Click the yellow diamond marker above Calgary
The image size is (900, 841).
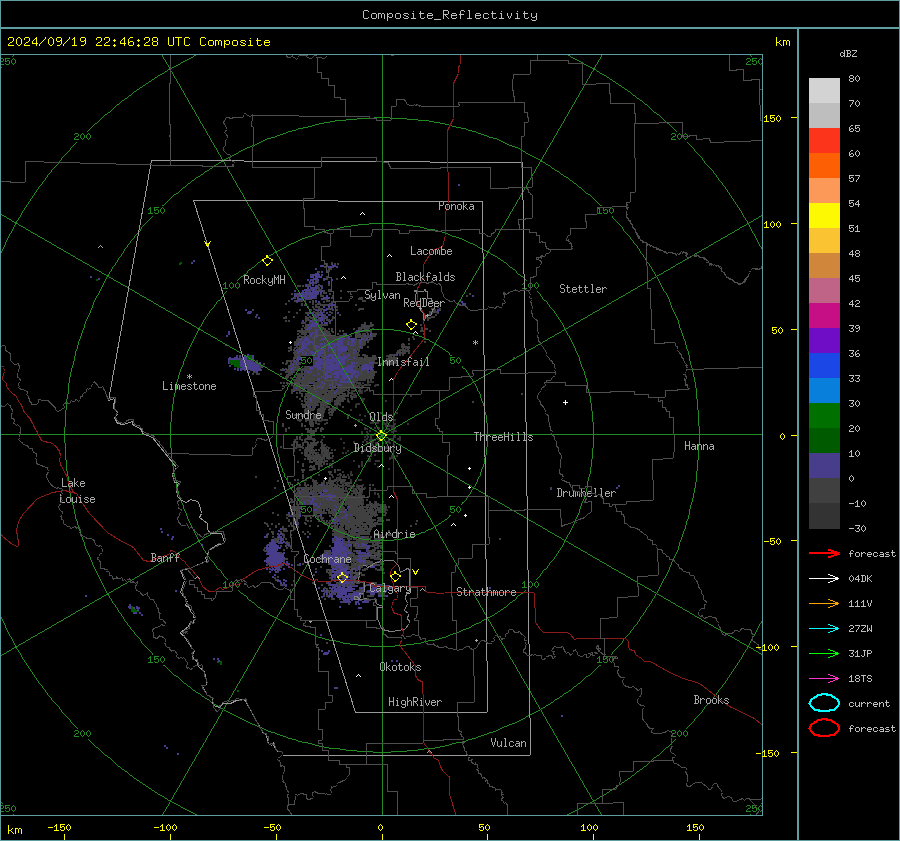tap(395, 576)
